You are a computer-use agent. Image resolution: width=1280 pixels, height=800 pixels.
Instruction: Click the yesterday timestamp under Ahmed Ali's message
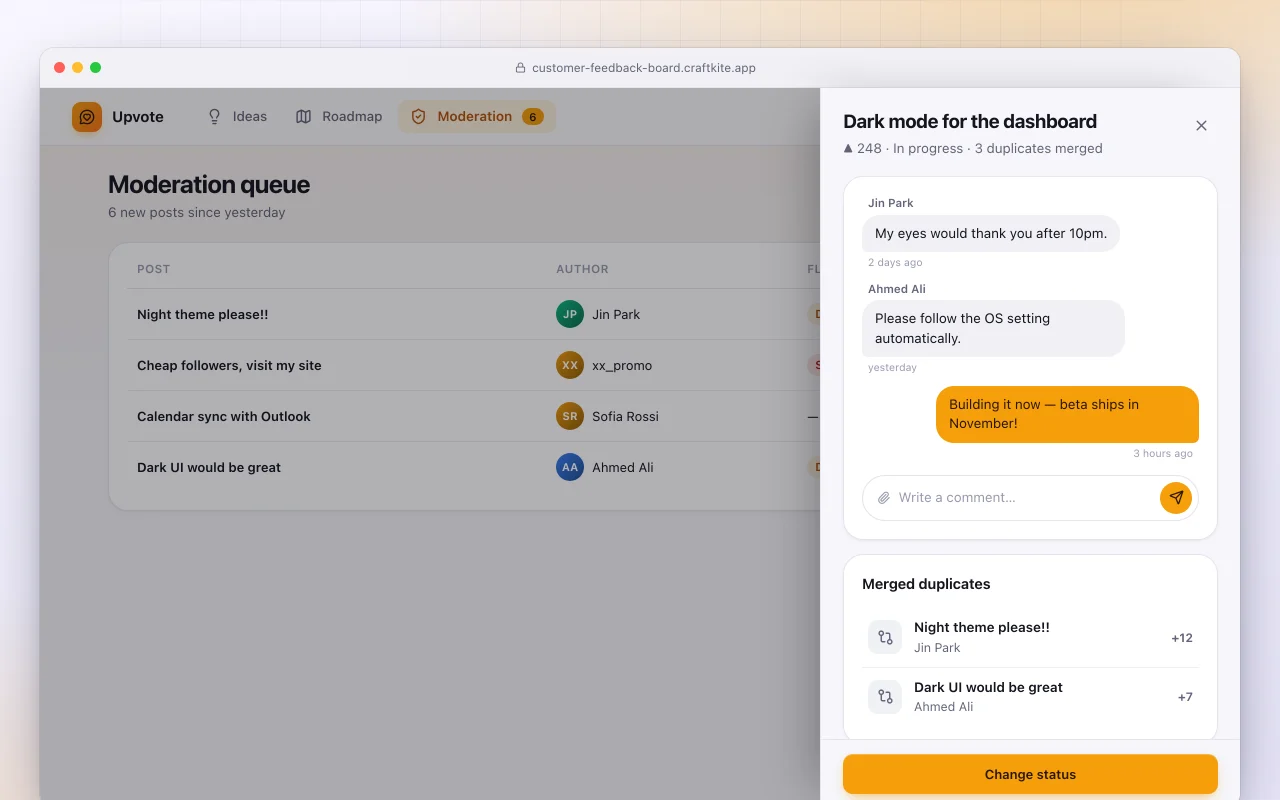(892, 367)
